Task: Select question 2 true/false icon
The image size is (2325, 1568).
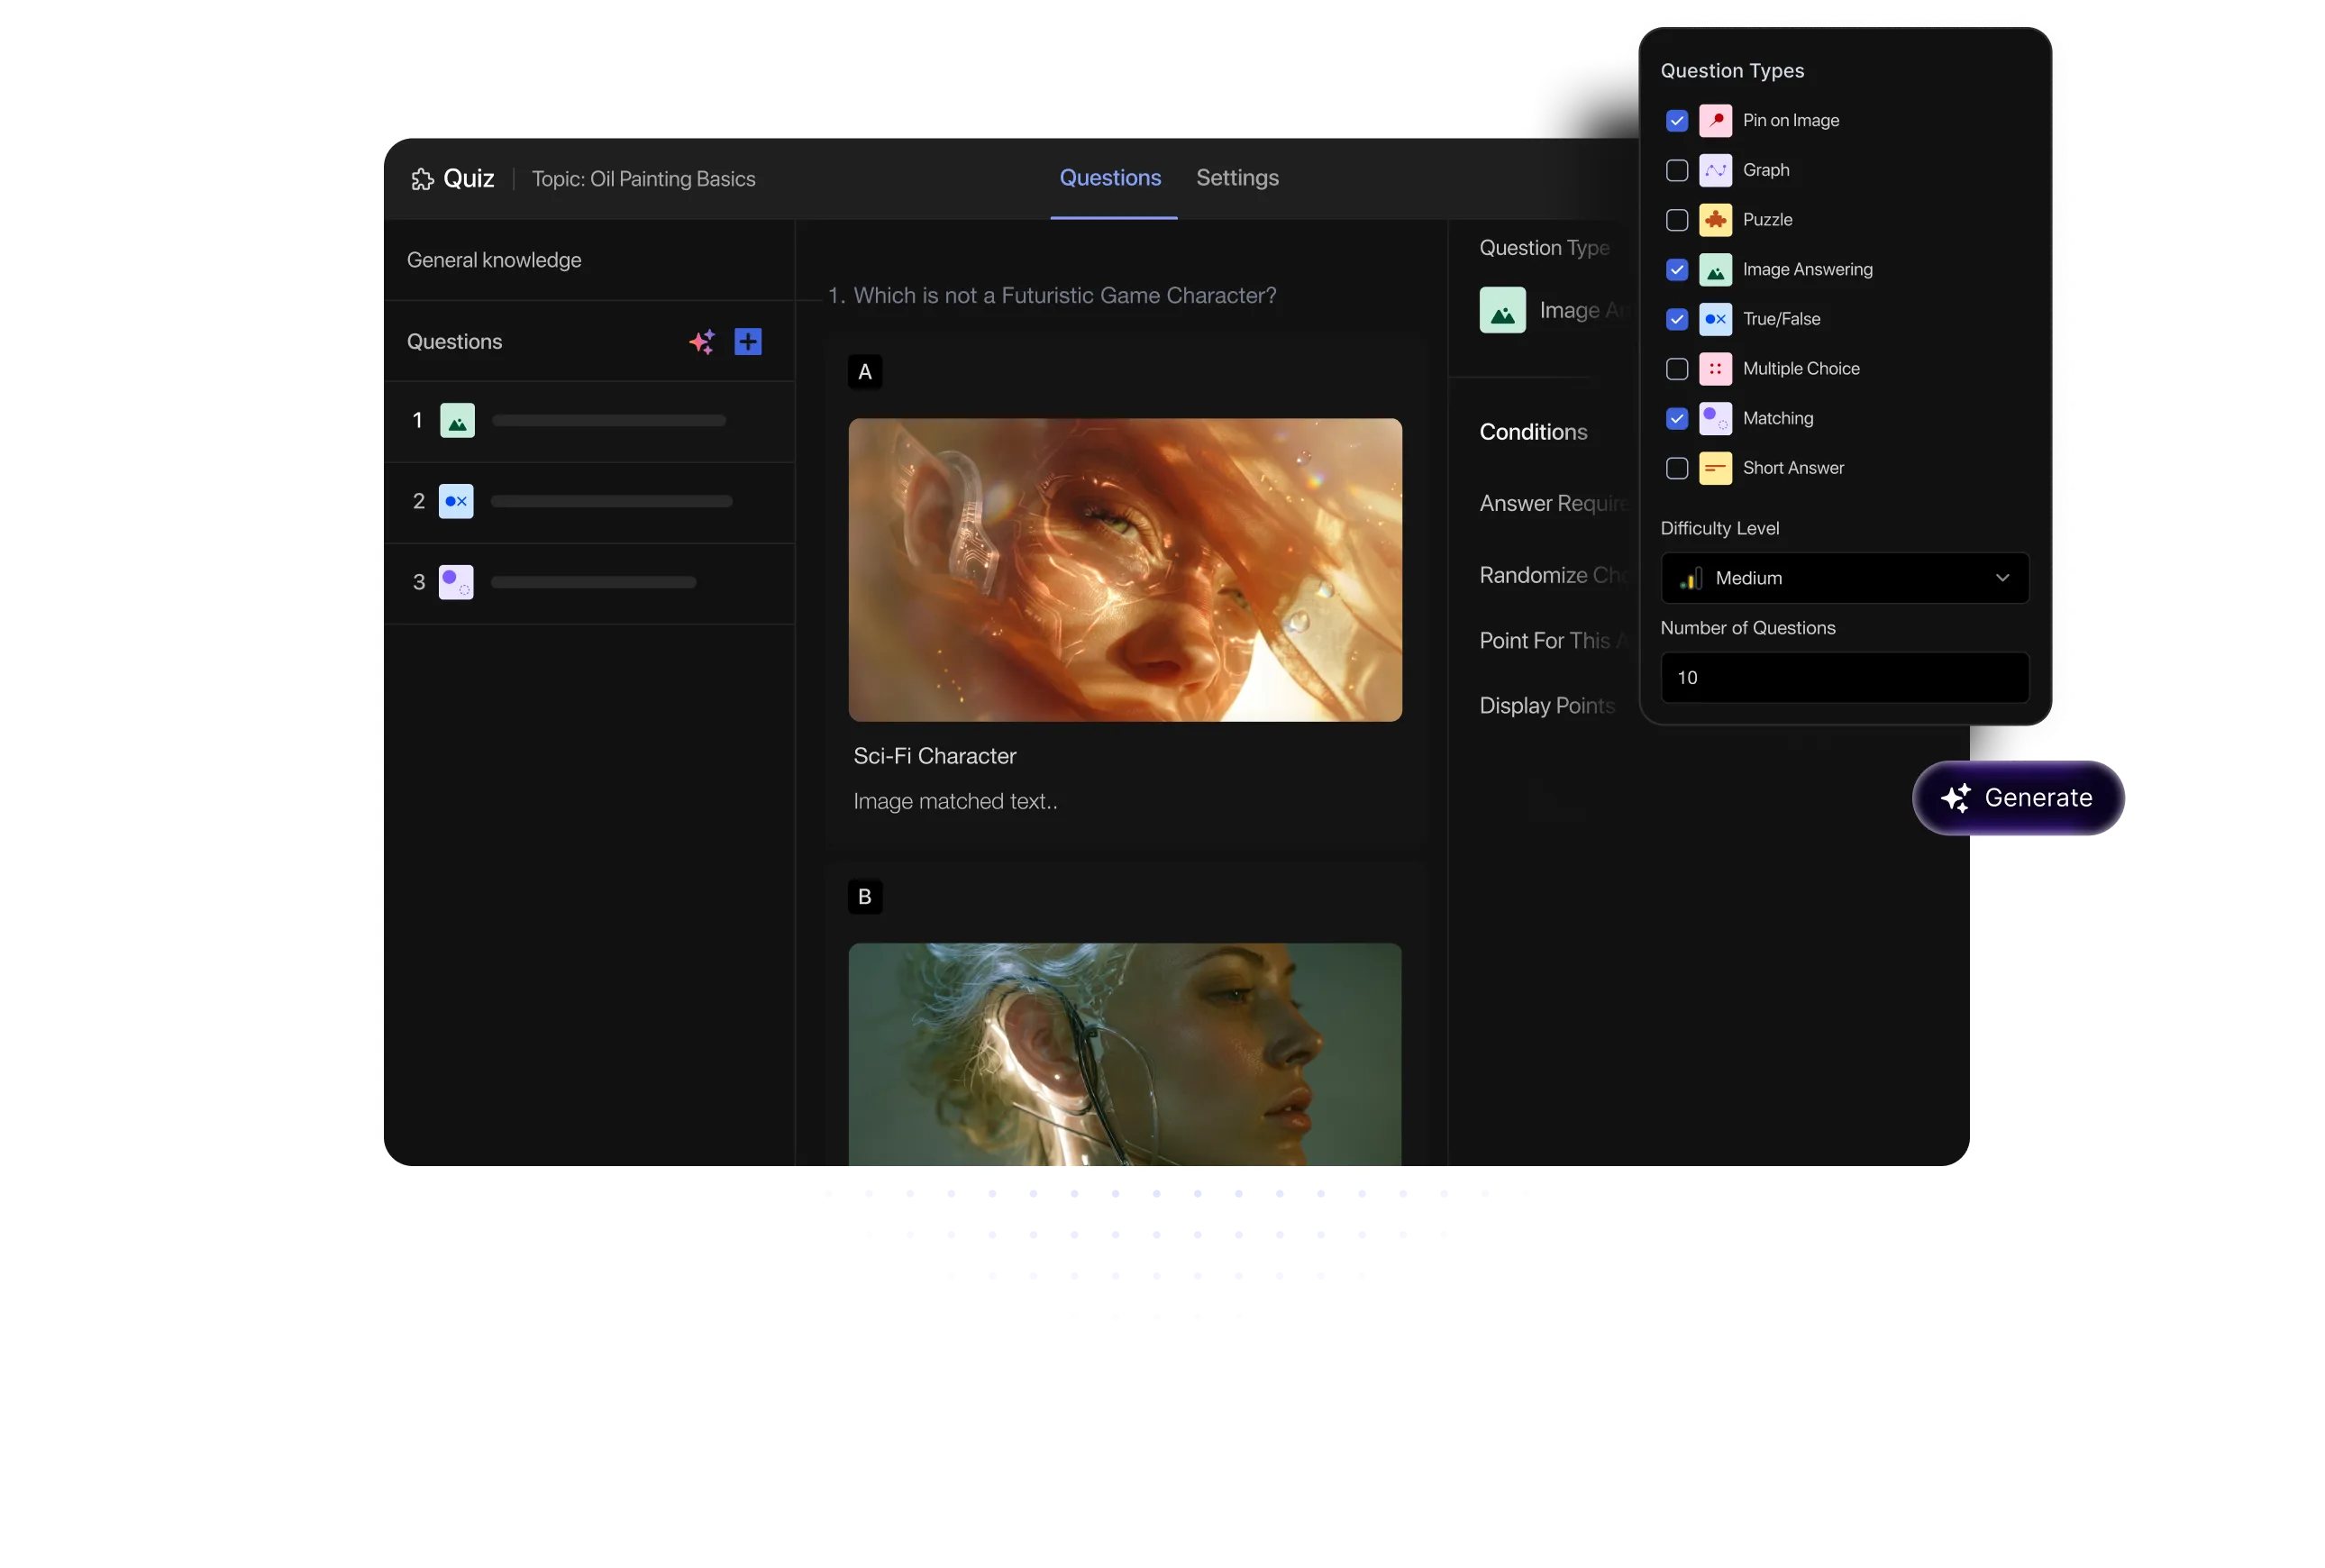Action: 456,501
